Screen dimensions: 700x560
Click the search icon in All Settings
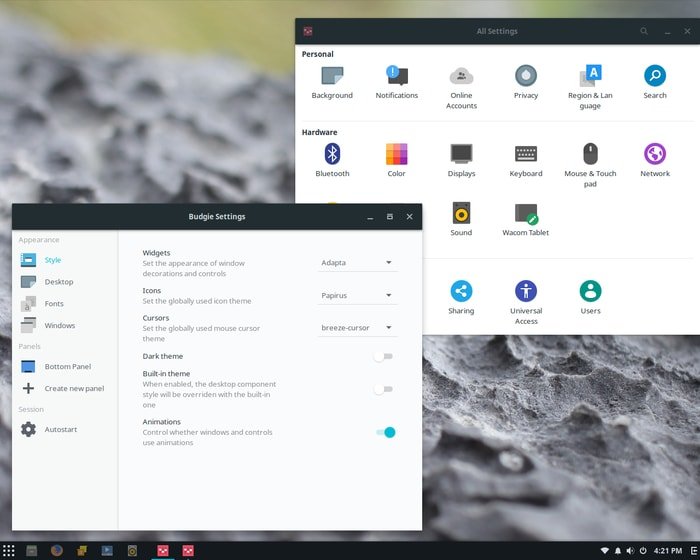tap(645, 31)
